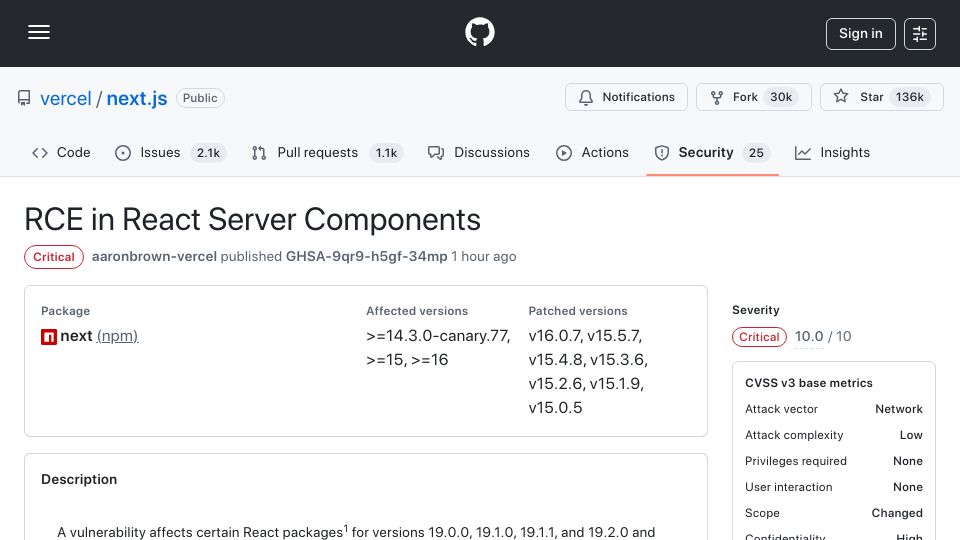The image size is (960, 540).
Task: Open the Code tab
Action: pyautogui.click(x=61, y=152)
